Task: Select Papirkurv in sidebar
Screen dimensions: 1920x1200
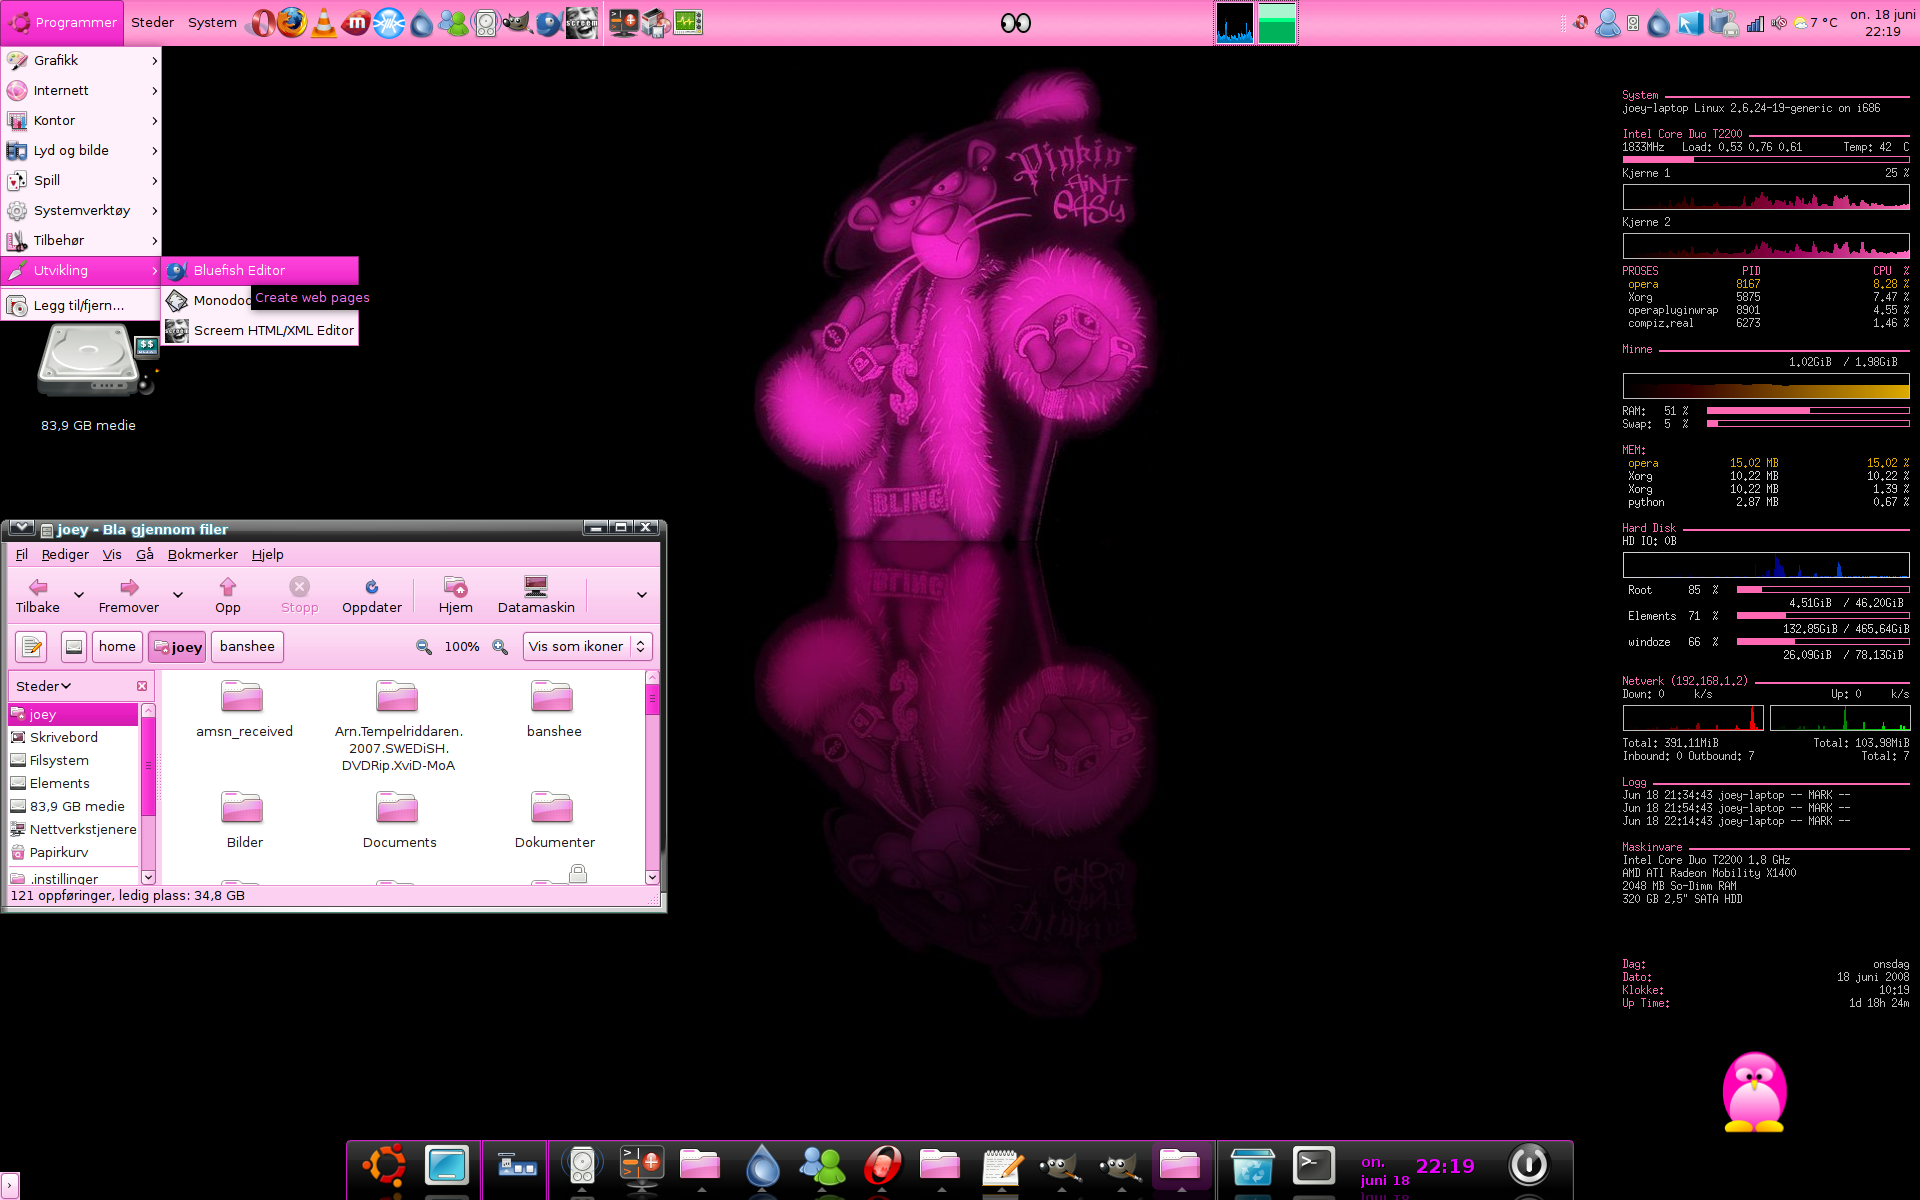Action: (73, 852)
